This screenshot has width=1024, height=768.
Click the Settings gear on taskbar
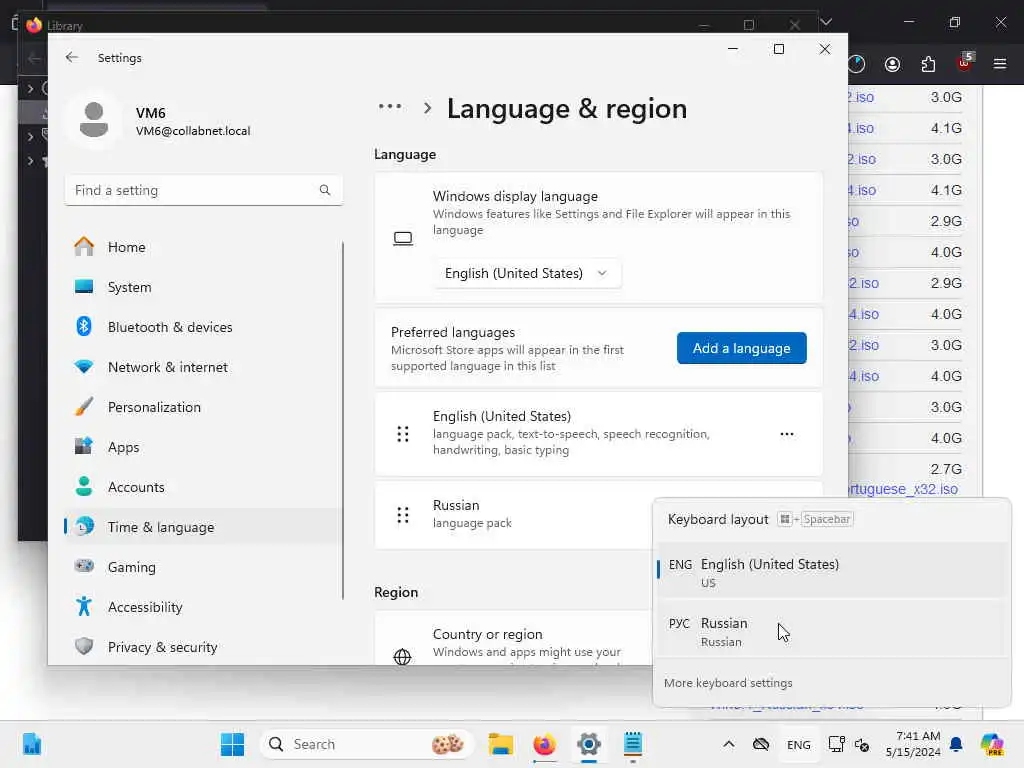pos(588,744)
